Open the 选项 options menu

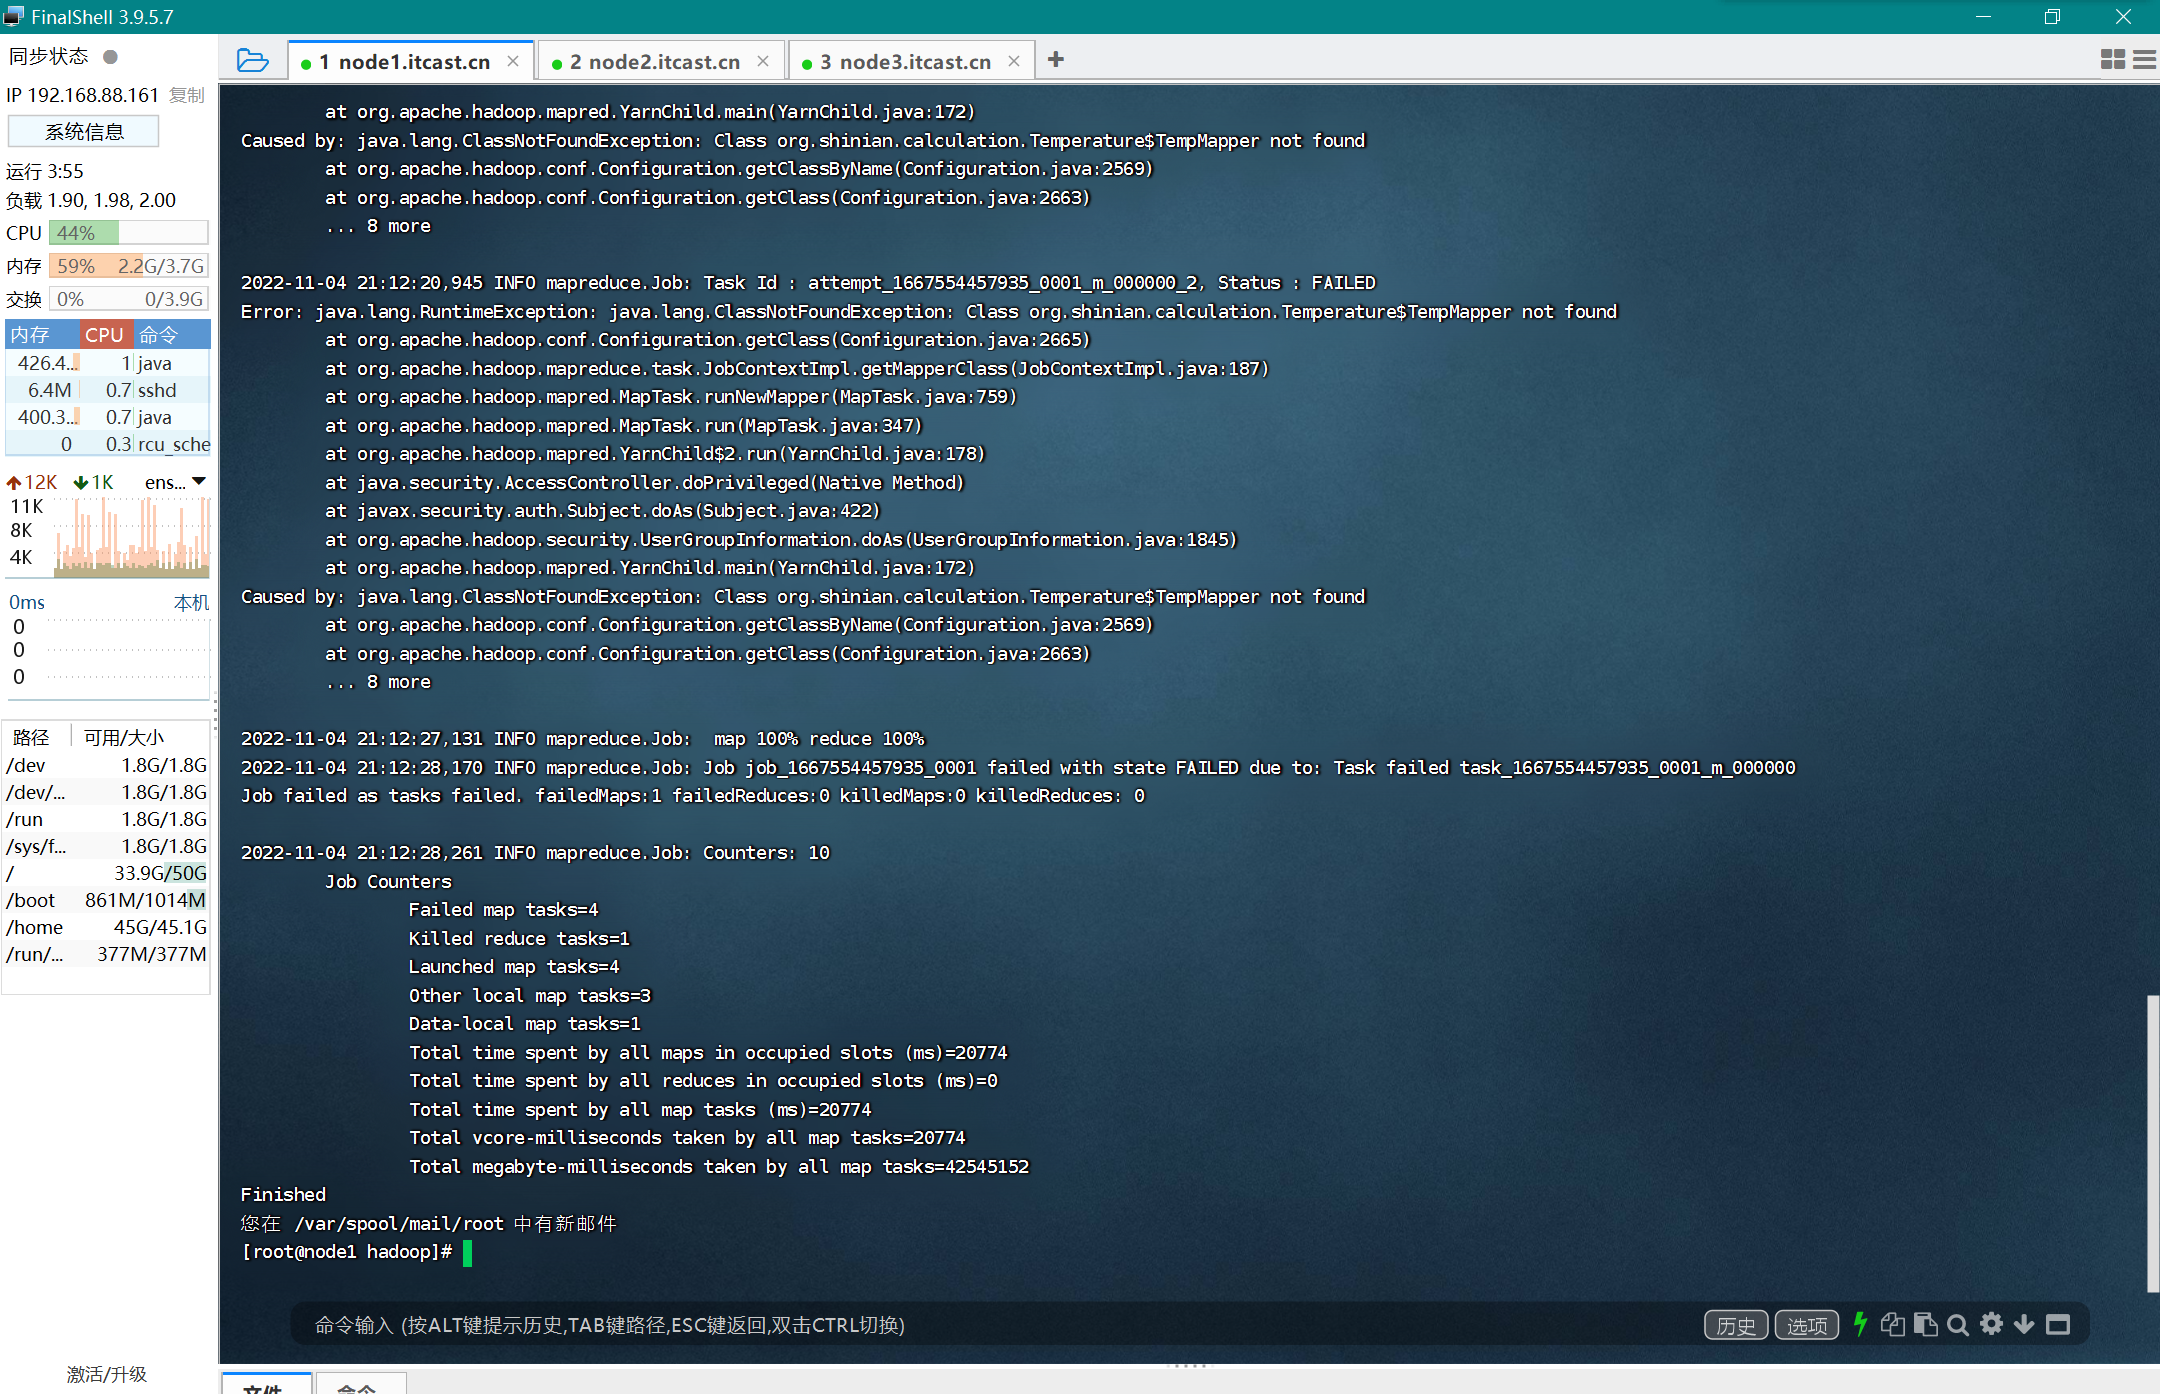point(1806,1325)
